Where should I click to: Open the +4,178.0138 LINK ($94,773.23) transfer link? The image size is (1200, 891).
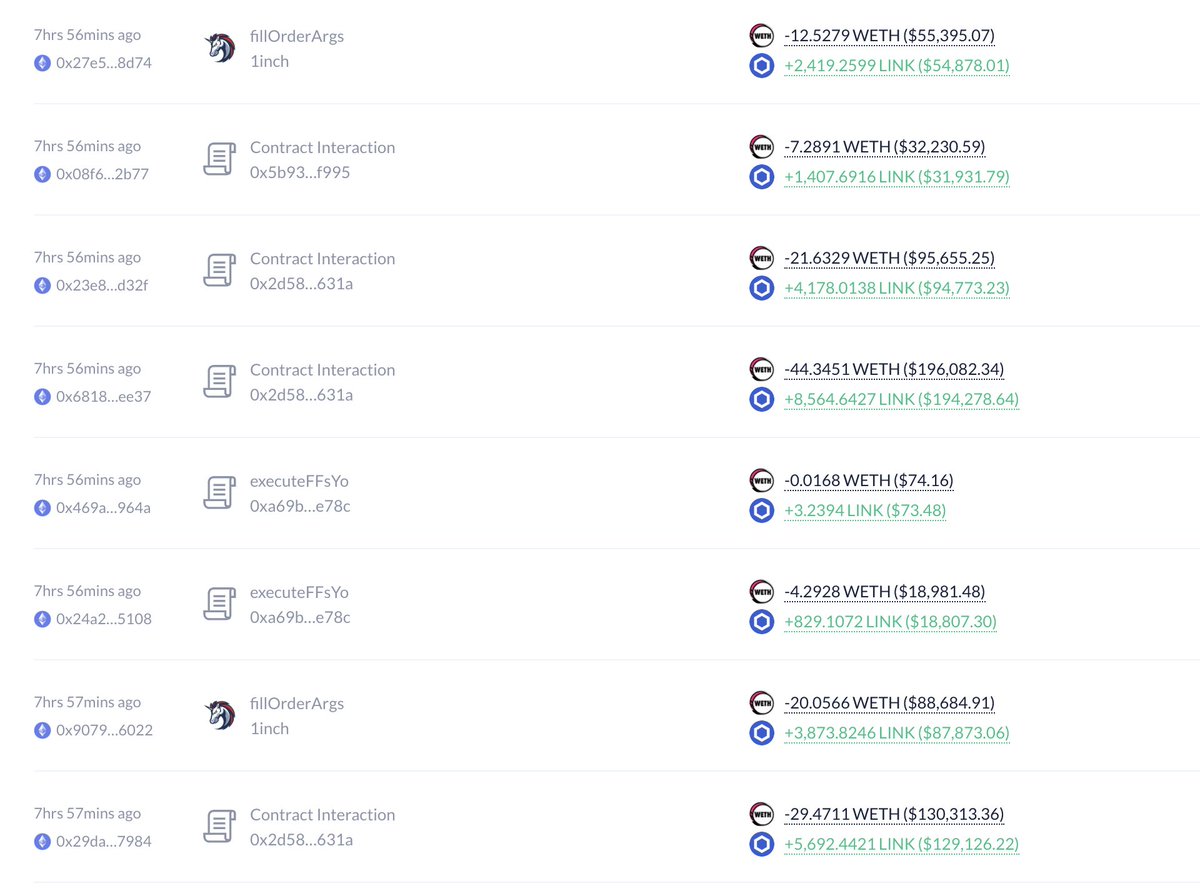897,288
